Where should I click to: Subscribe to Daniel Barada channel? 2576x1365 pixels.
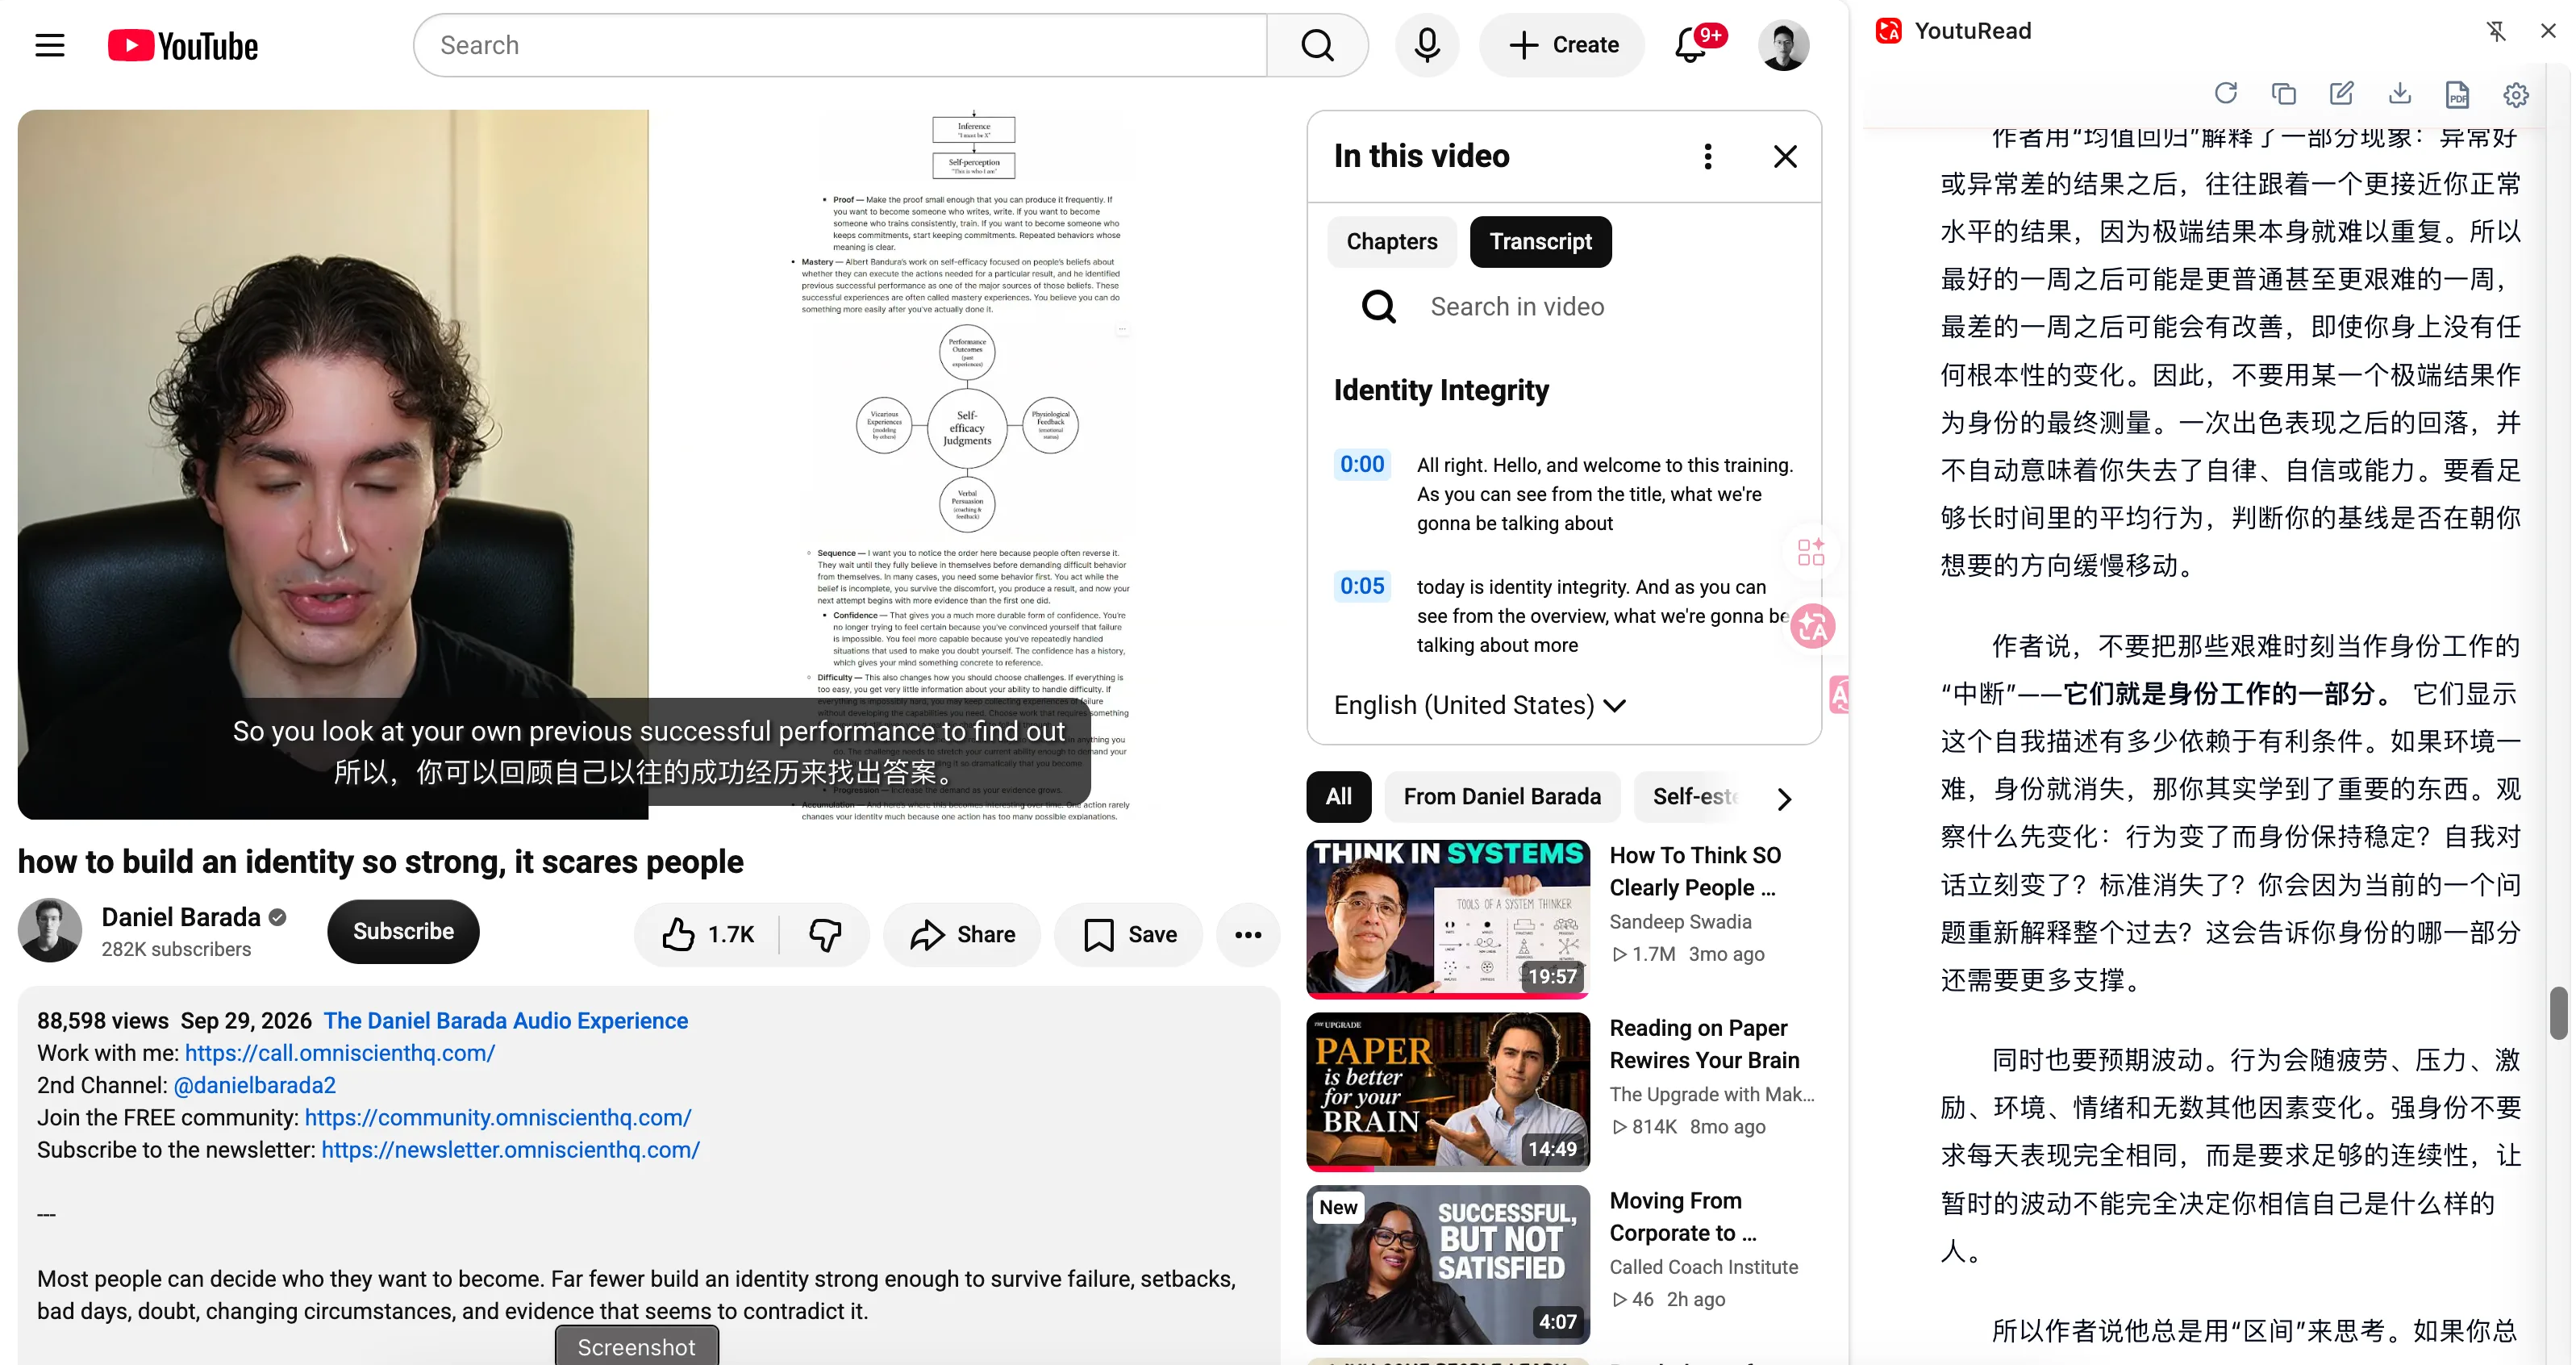(403, 931)
